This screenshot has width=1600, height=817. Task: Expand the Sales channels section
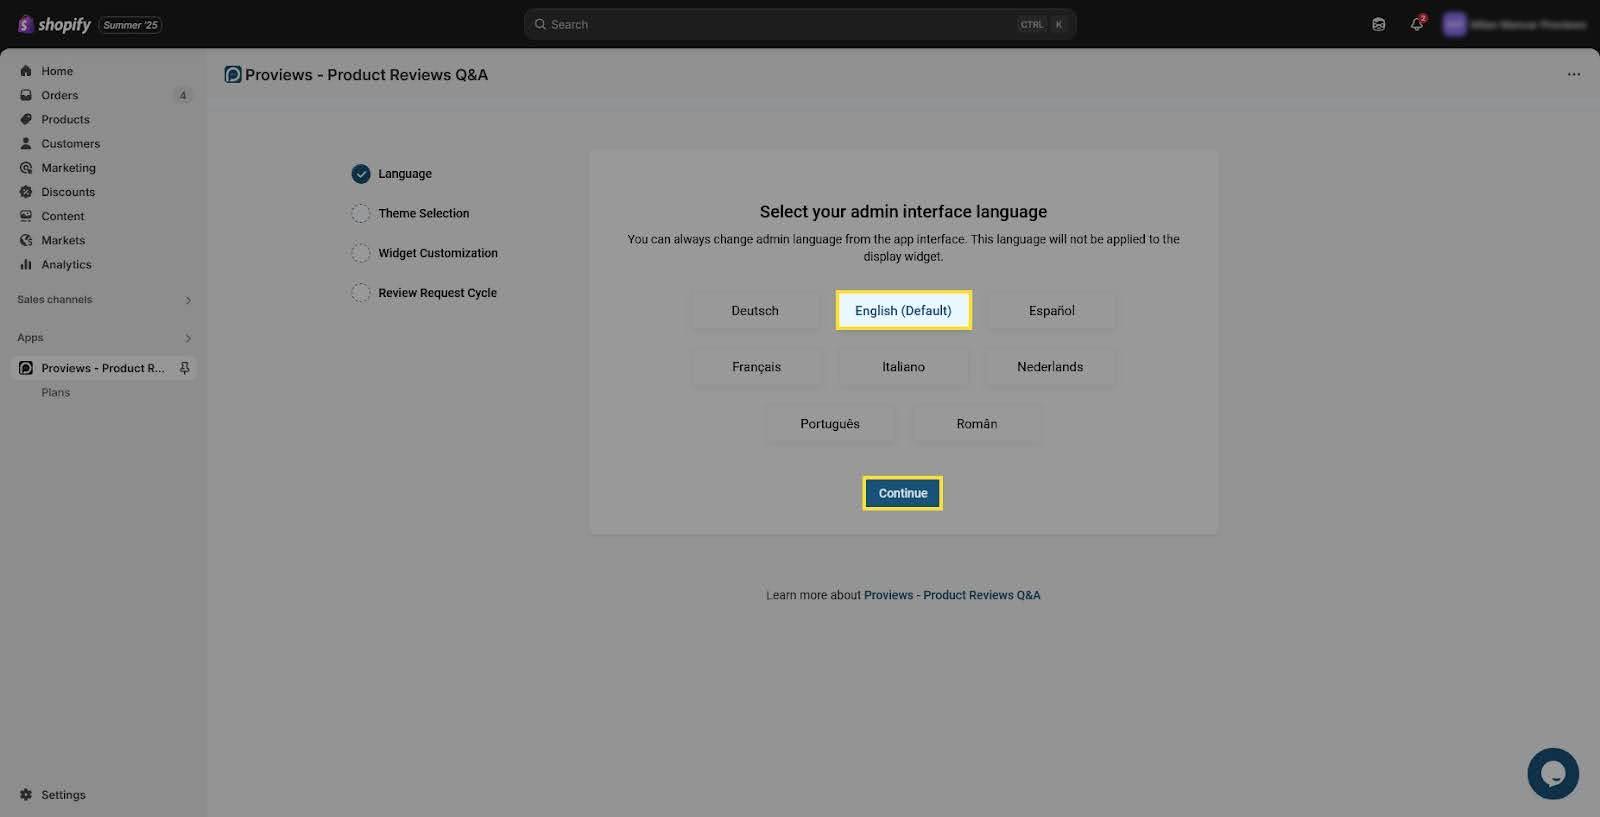188,300
